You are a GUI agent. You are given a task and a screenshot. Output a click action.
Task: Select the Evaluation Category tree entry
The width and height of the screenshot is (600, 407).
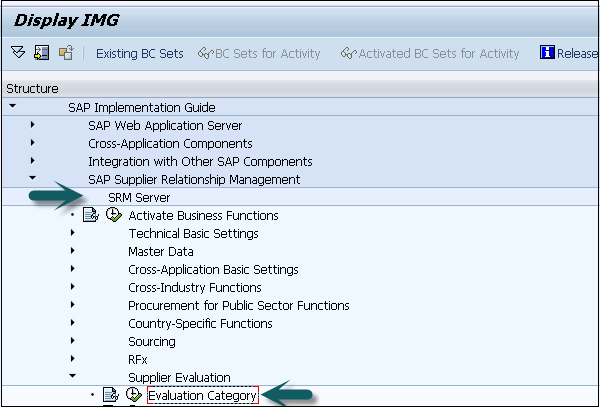coord(203,396)
